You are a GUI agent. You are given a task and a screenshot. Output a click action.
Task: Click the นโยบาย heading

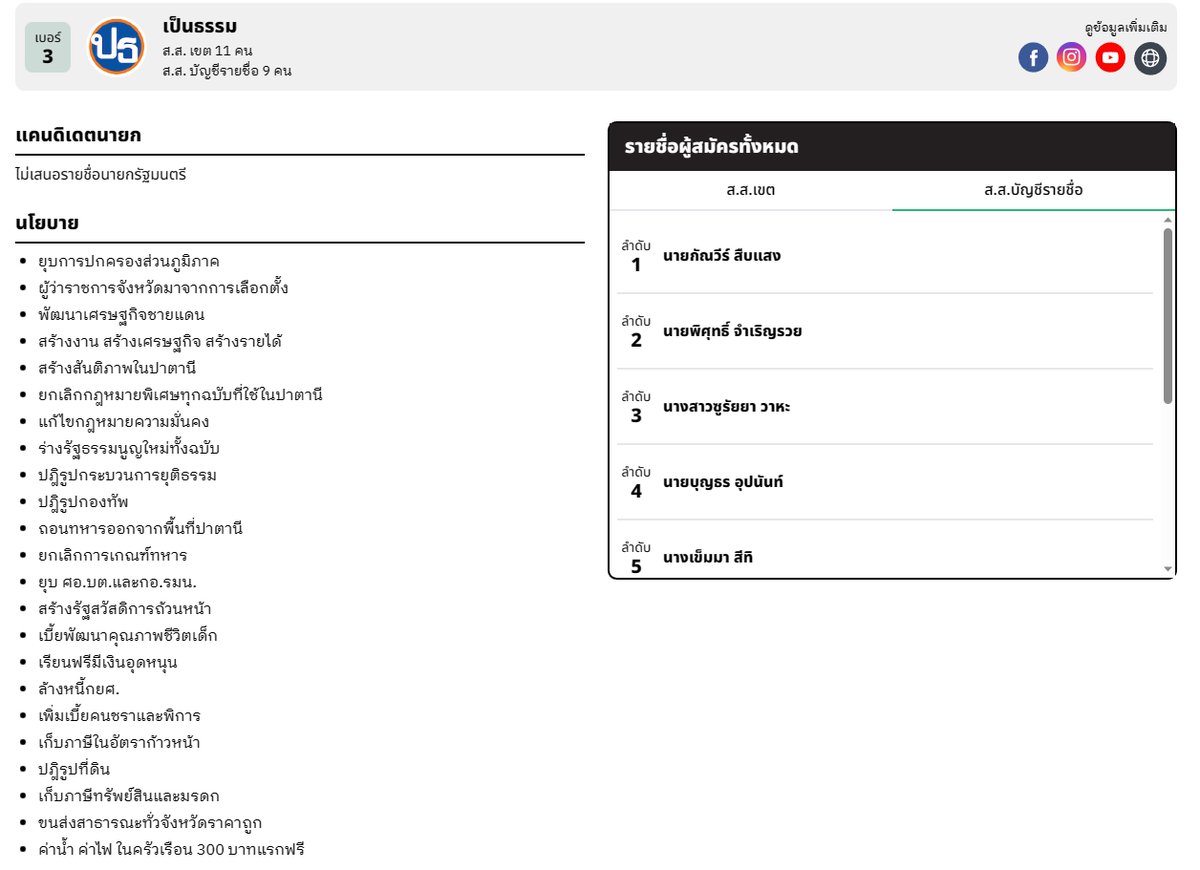click(47, 222)
